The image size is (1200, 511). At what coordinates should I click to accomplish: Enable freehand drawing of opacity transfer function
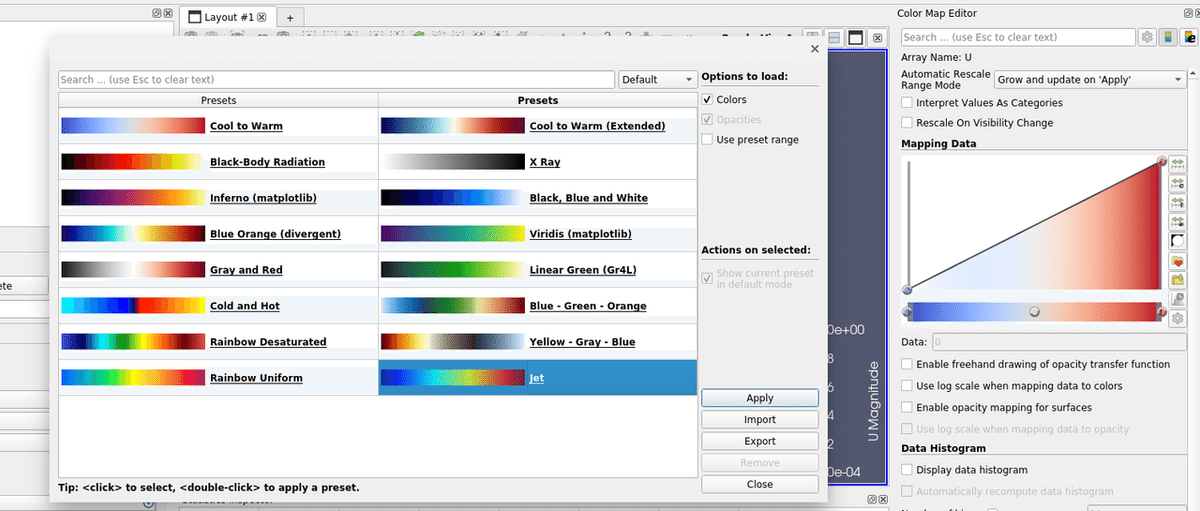pyautogui.click(x=907, y=365)
